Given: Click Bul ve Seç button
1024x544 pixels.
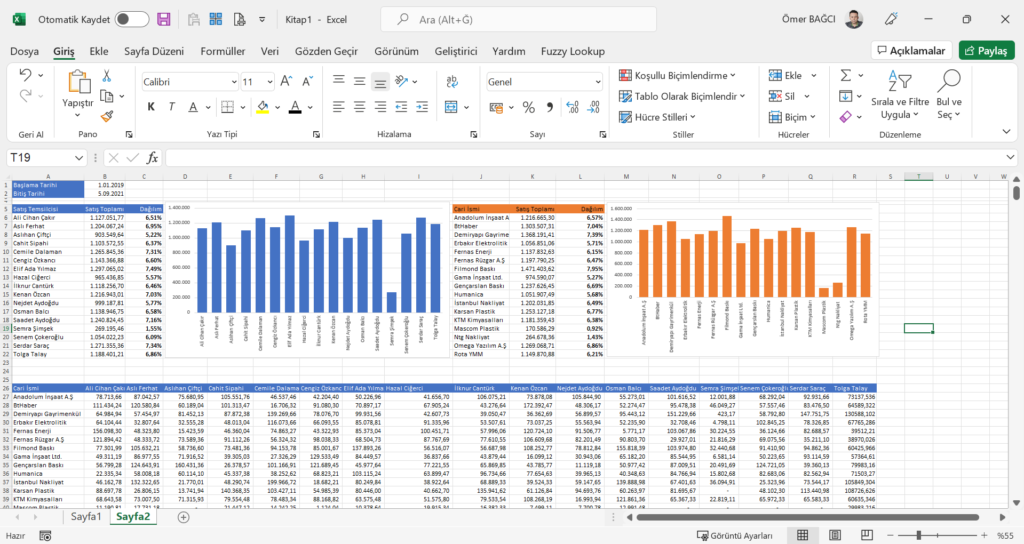Looking at the screenshot, I should tap(949, 95).
